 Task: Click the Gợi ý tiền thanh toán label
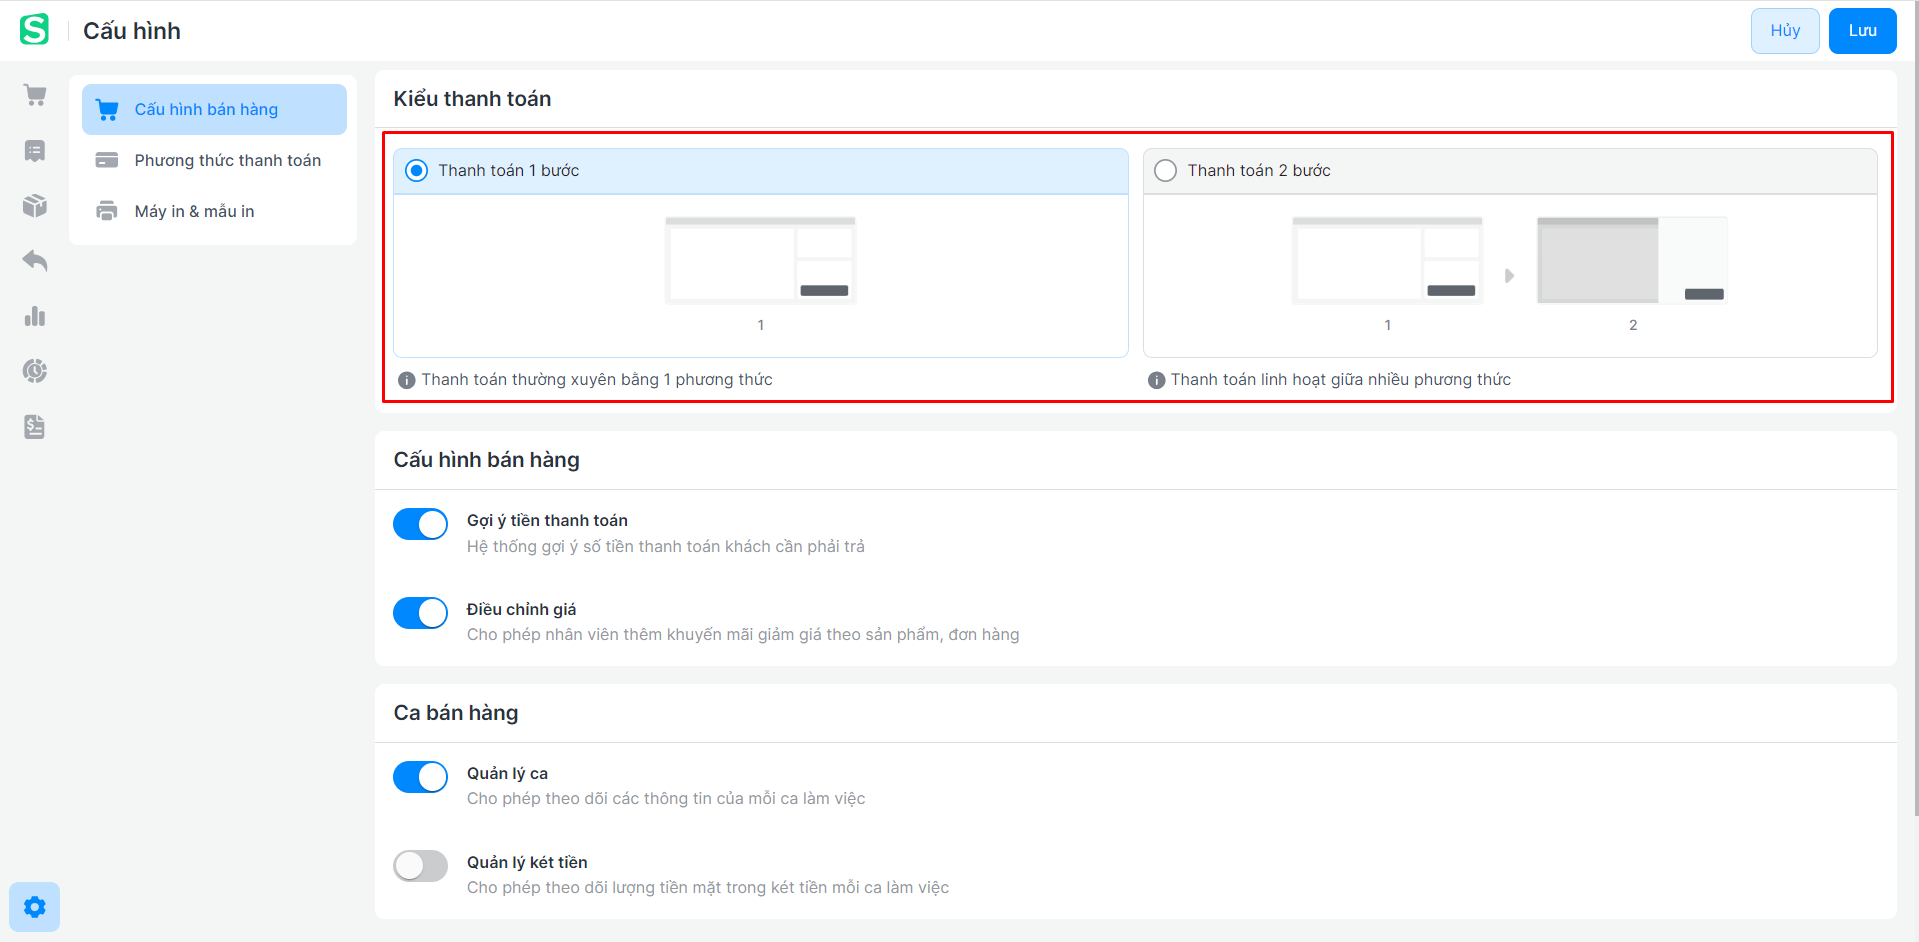coord(547,521)
